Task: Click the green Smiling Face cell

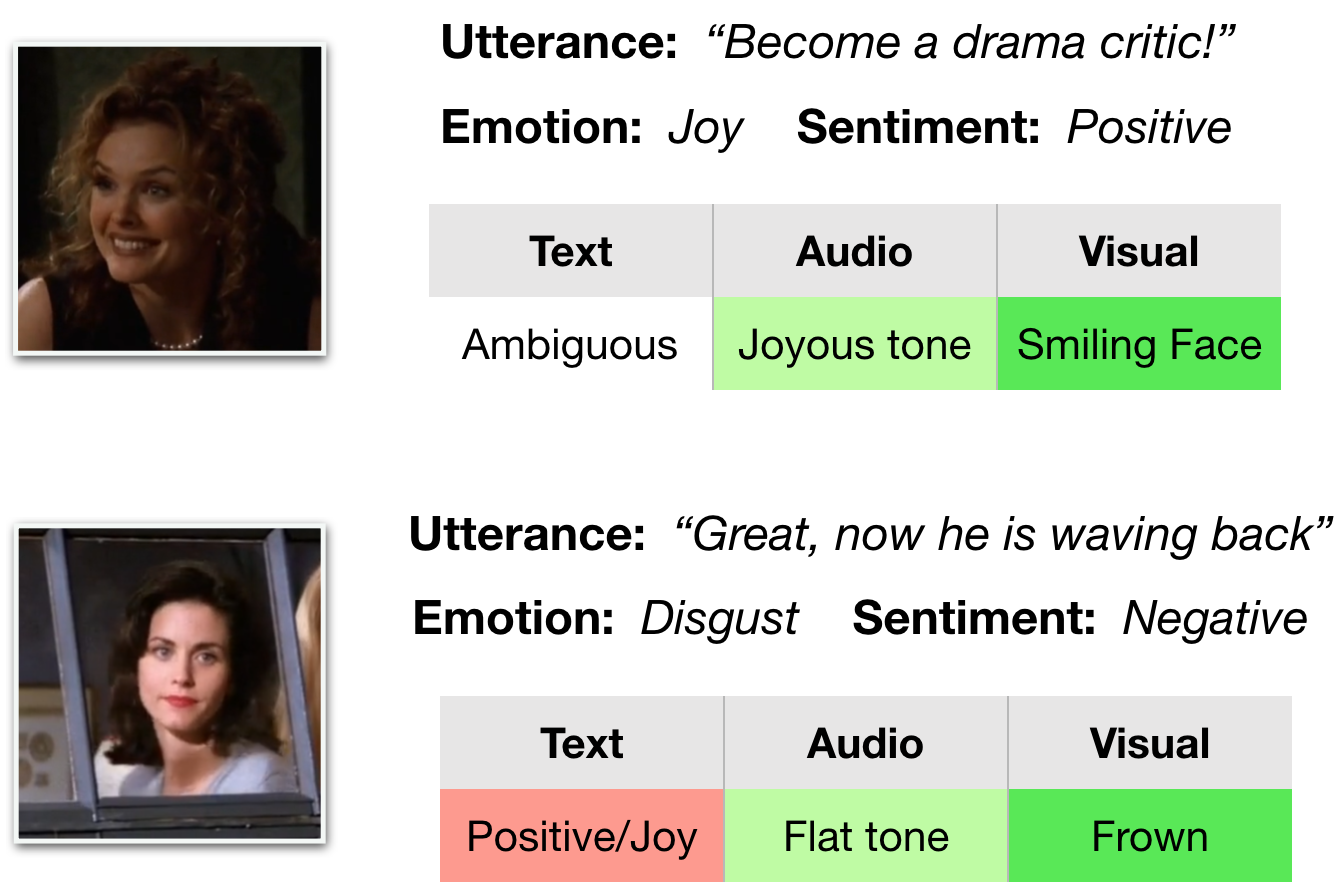Action: coord(1139,344)
